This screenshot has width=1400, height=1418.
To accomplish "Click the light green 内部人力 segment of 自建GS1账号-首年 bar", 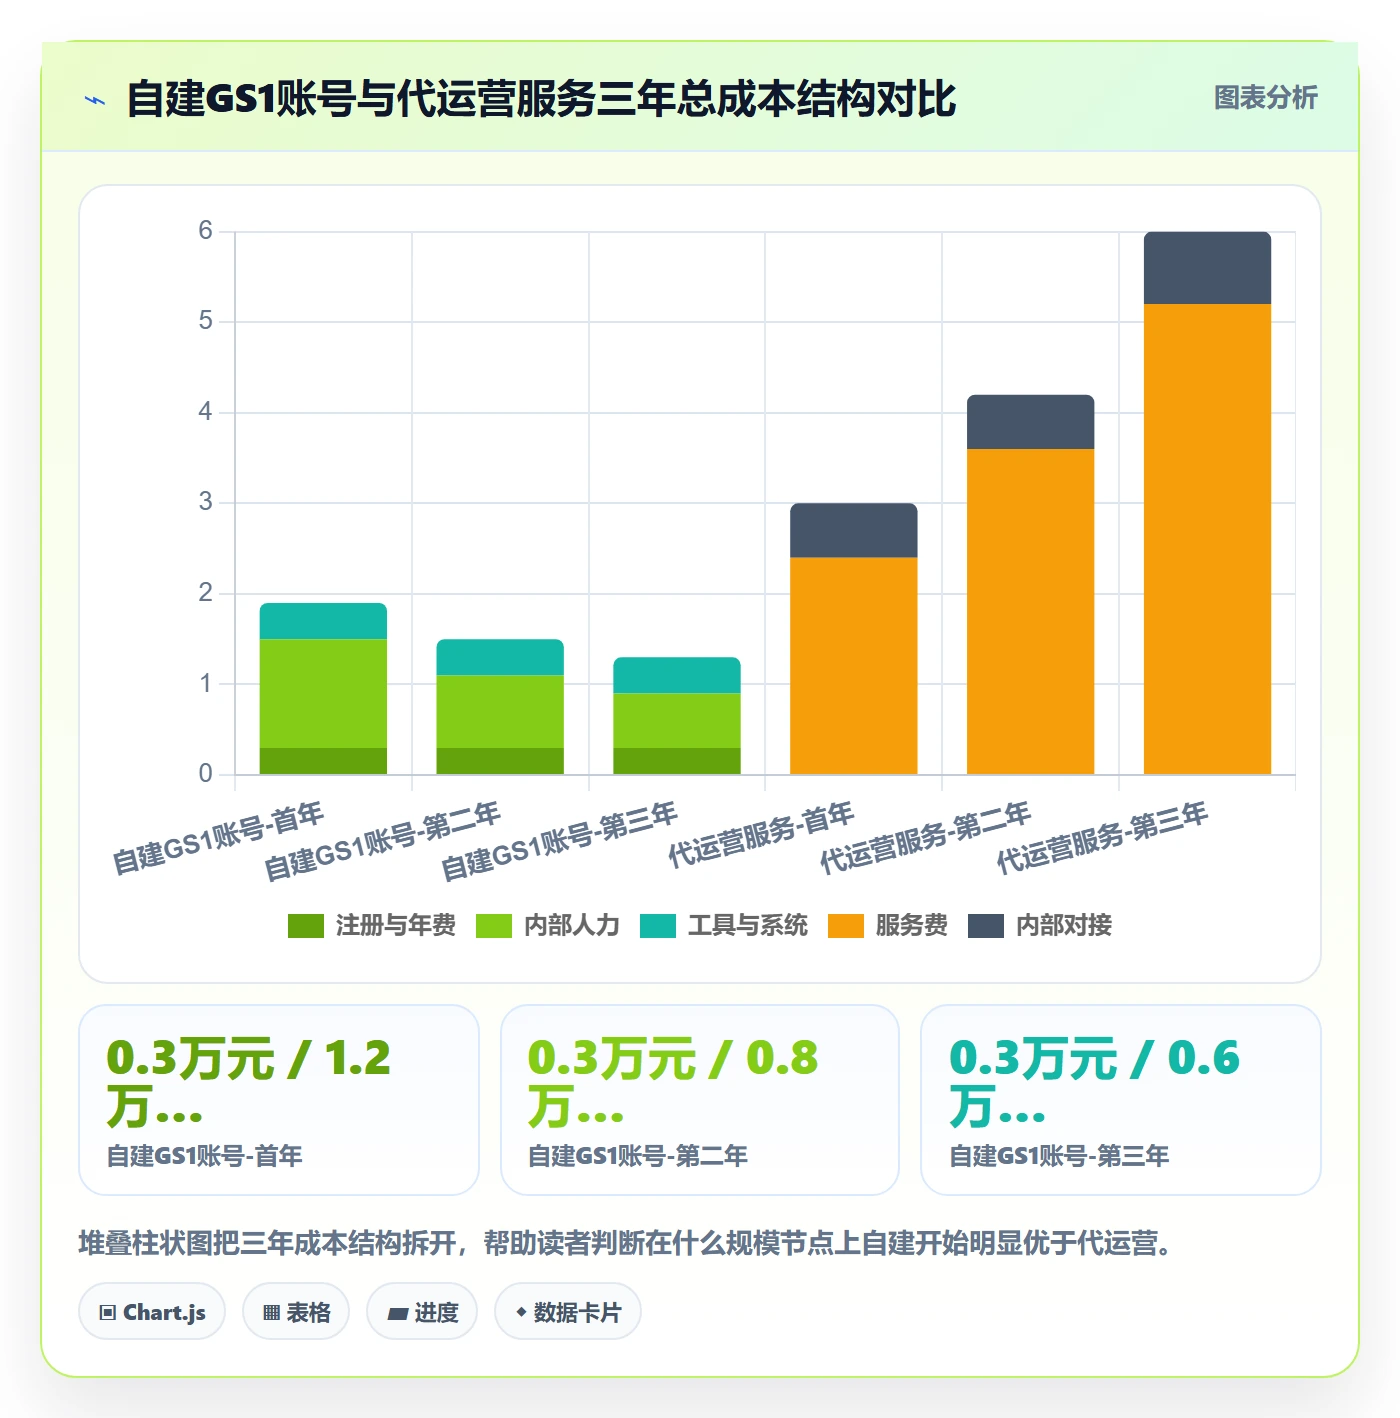I will (x=323, y=693).
